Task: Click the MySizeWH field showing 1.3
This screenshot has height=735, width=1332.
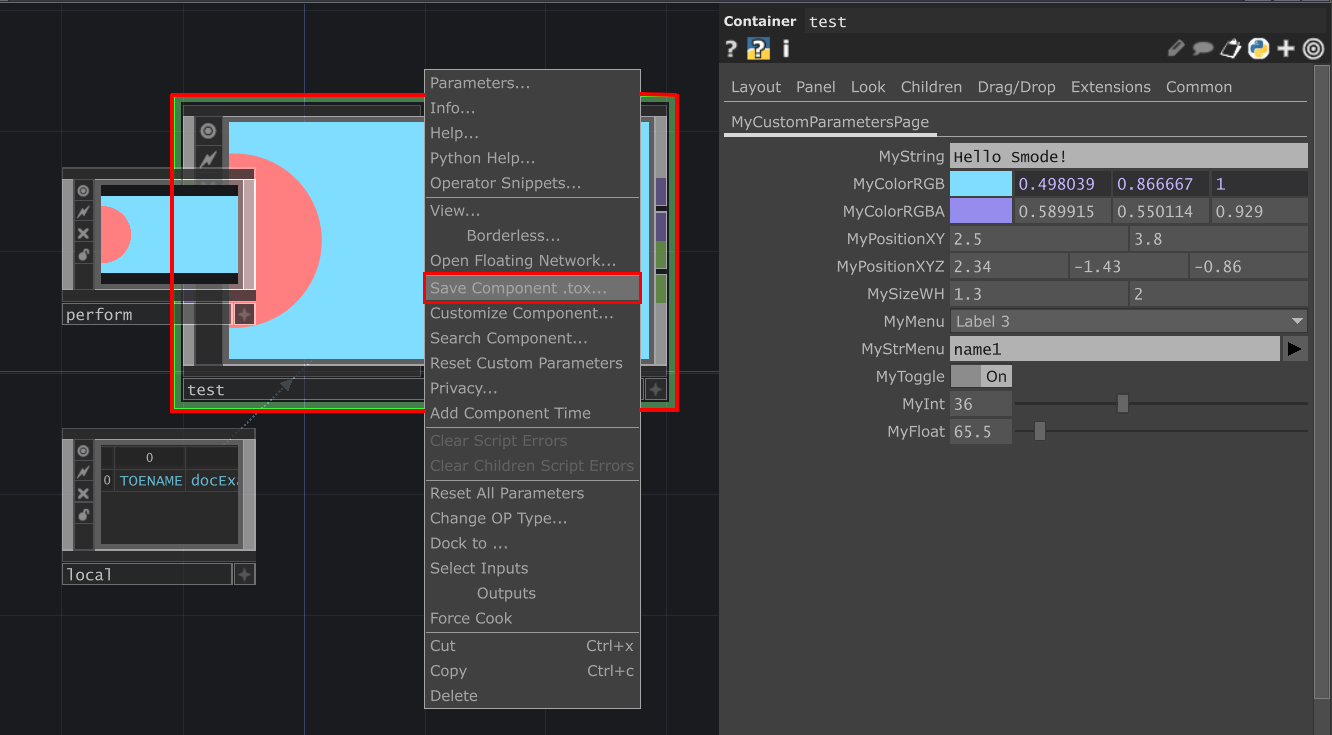Action: (x=1039, y=294)
